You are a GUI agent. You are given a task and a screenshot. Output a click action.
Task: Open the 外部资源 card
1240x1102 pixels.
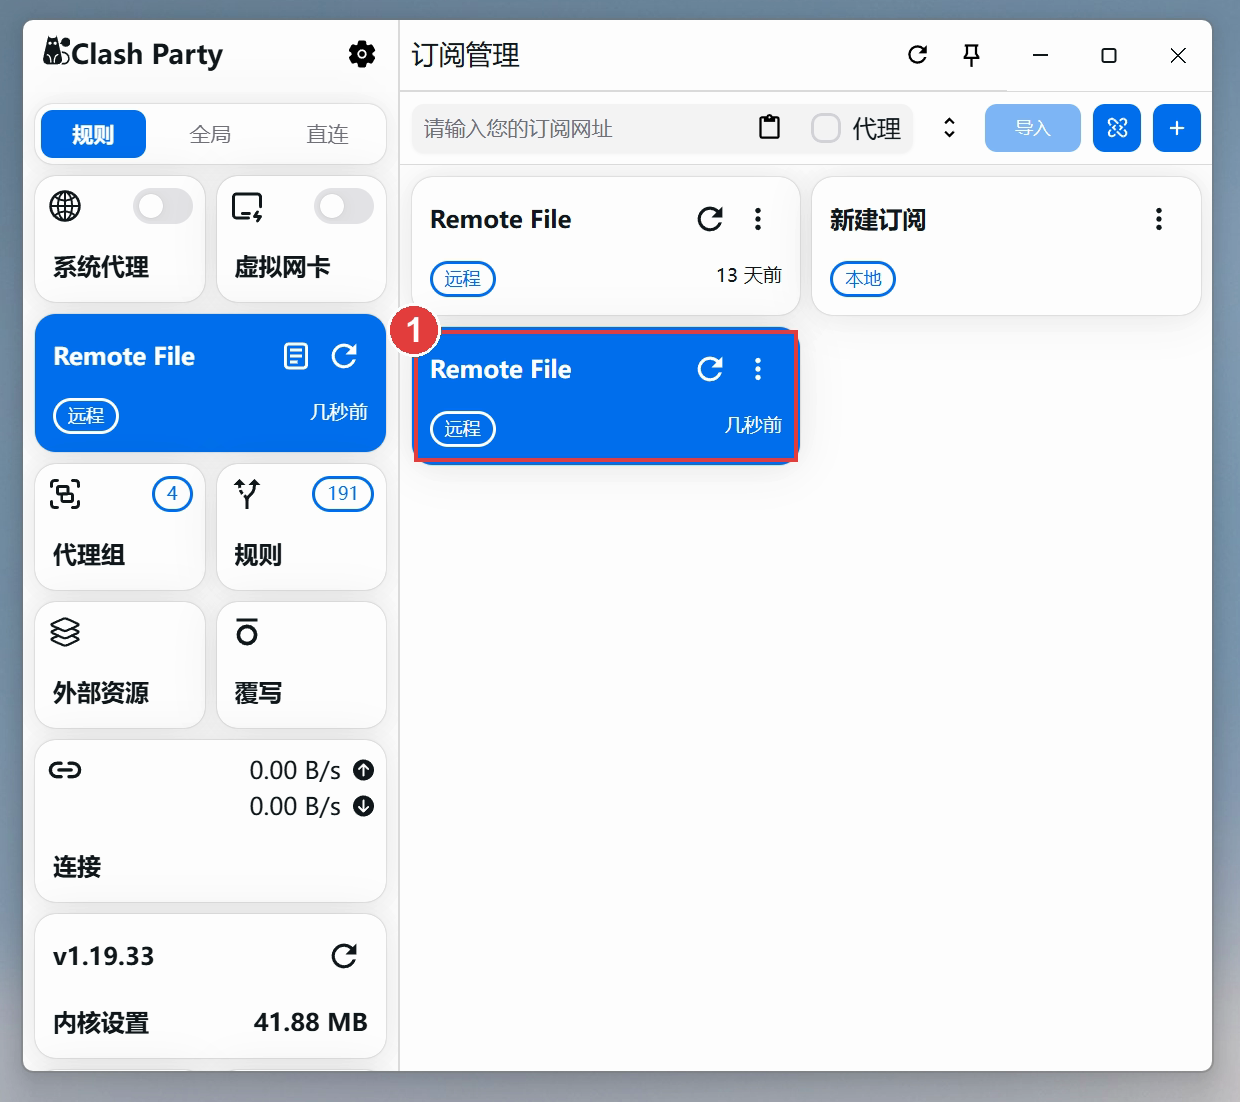(x=120, y=665)
